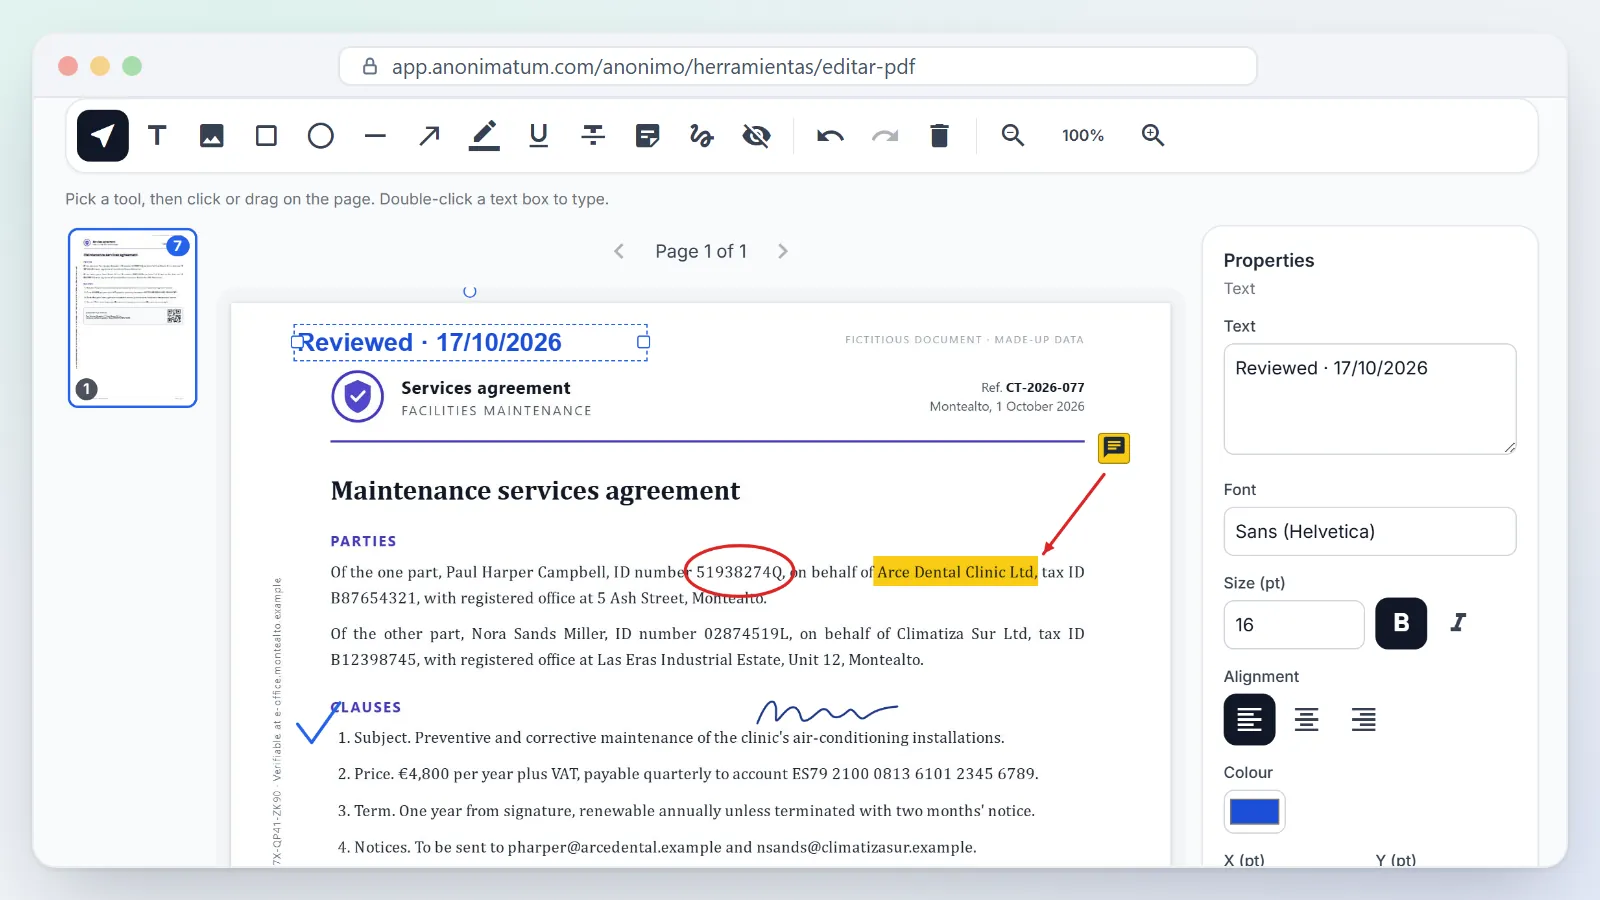This screenshot has width=1600, height=900.
Task: Select the Sticky note tool
Action: [x=648, y=136]
